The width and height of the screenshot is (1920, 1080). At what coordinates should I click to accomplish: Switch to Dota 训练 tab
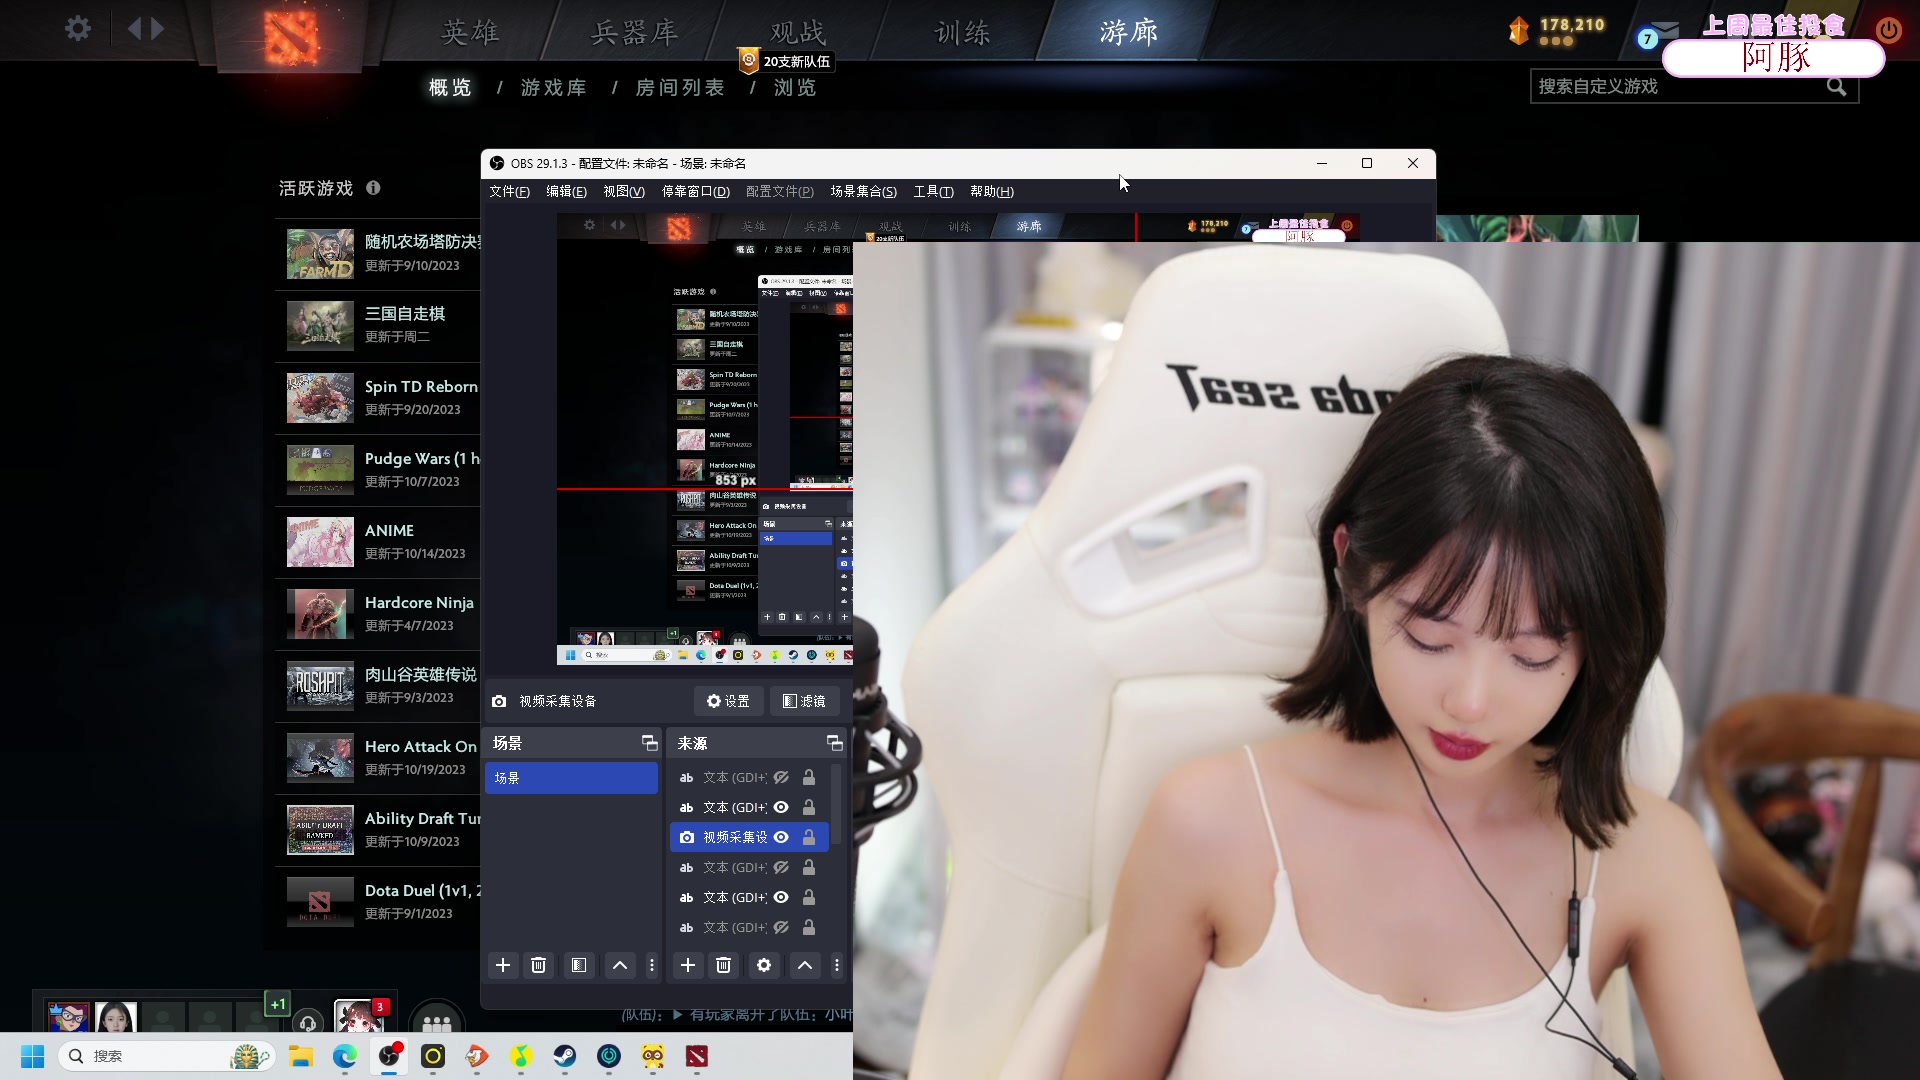[962, 32]
